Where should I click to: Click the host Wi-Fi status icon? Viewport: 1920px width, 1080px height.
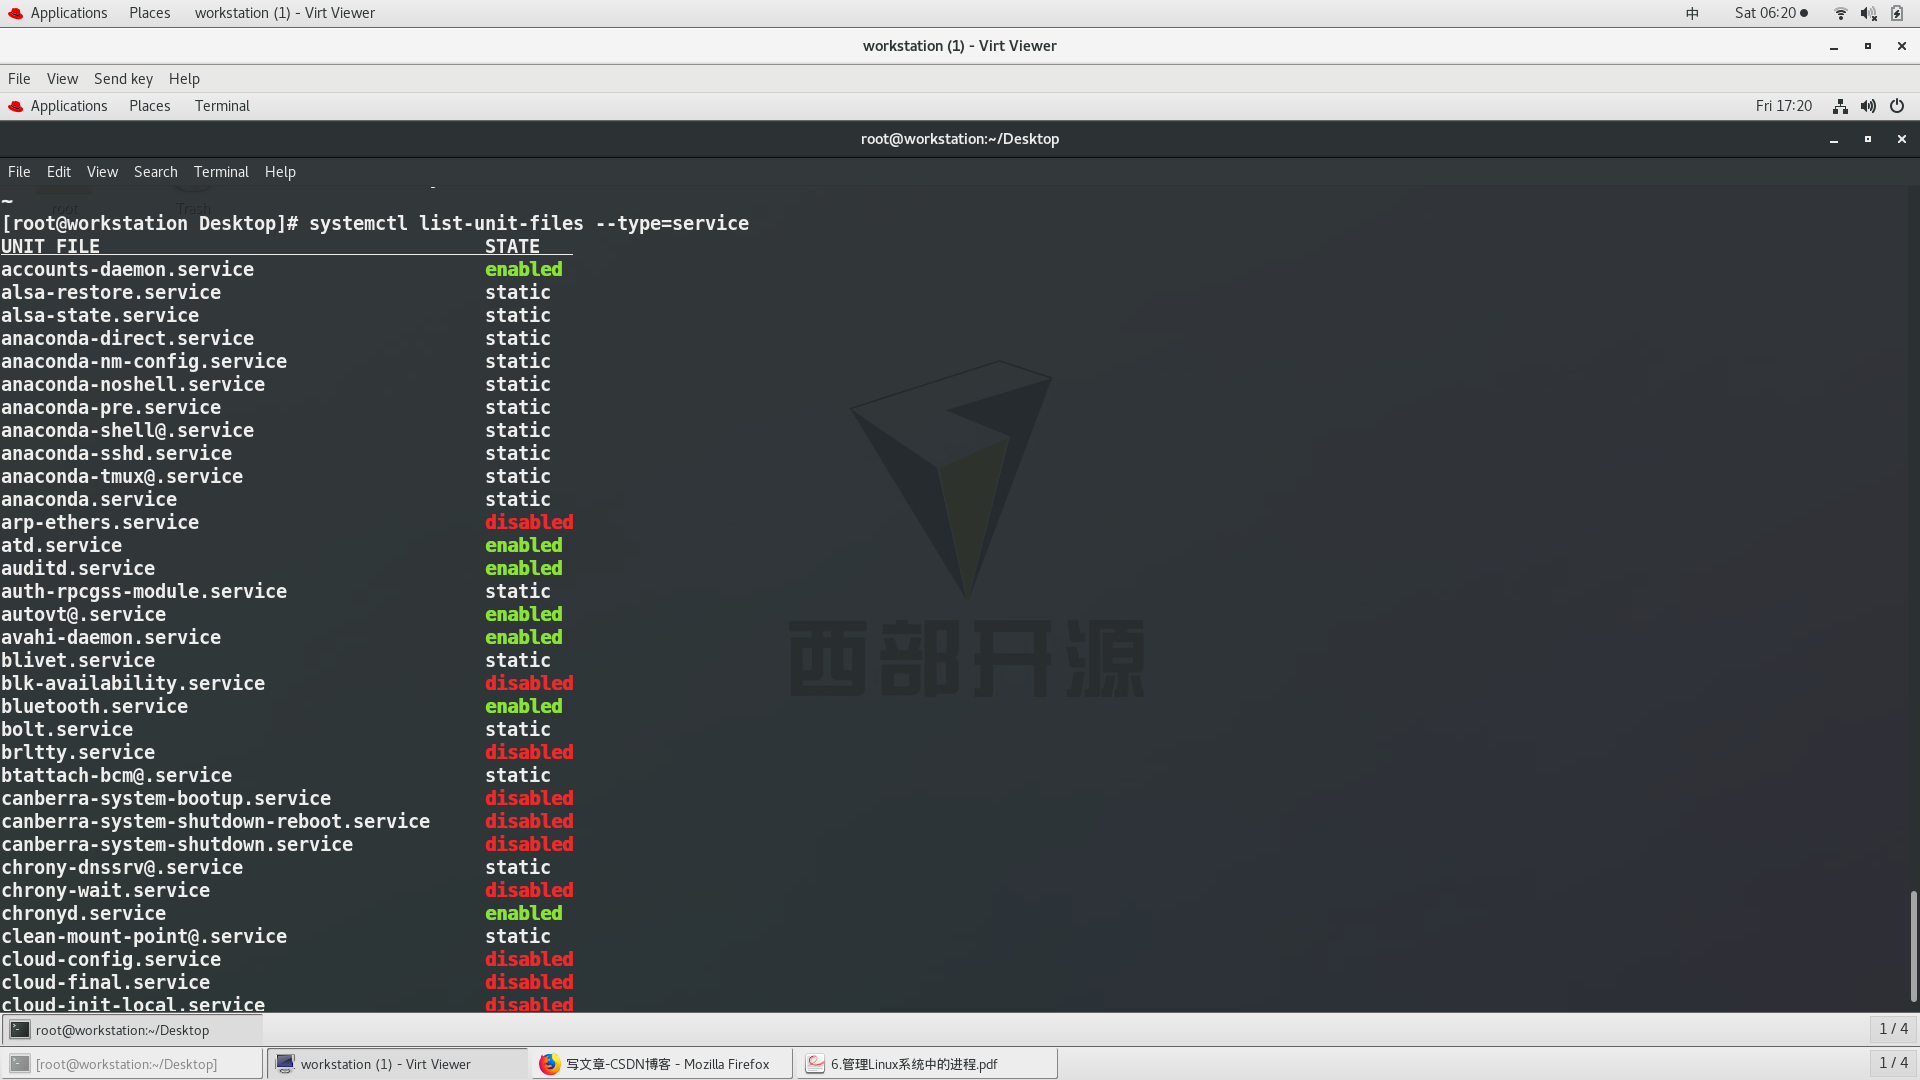[1840, 13]
